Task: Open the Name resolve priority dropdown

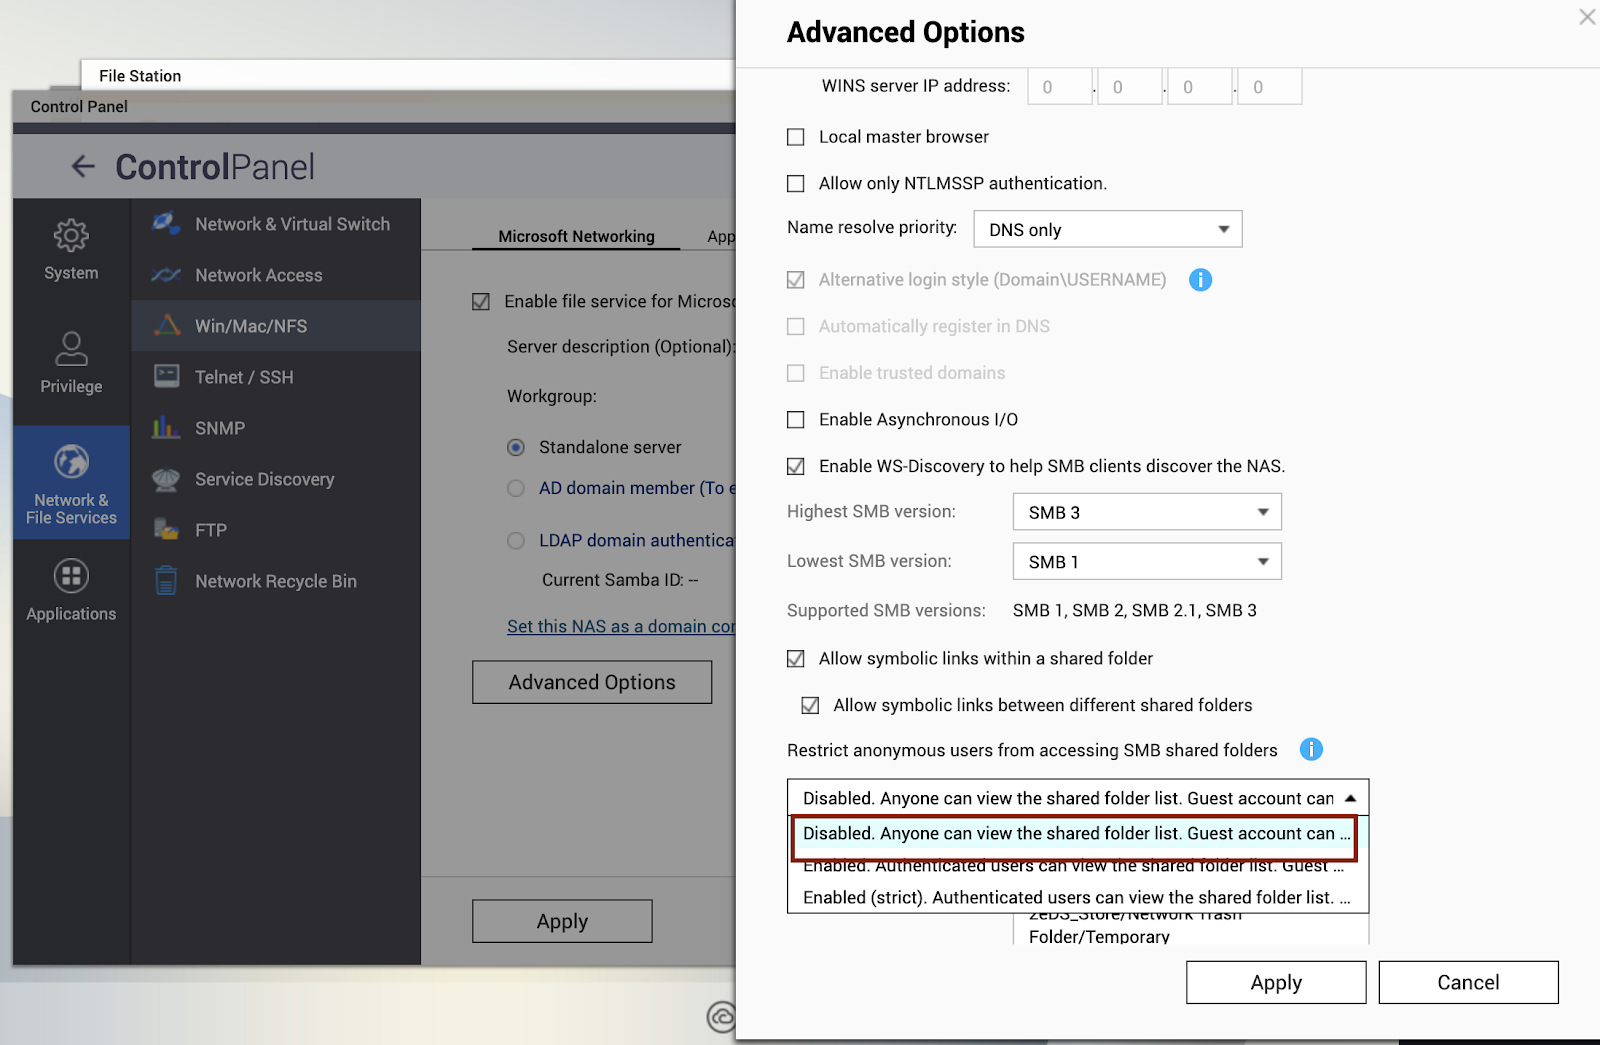Action: (x=1107, y=229)
